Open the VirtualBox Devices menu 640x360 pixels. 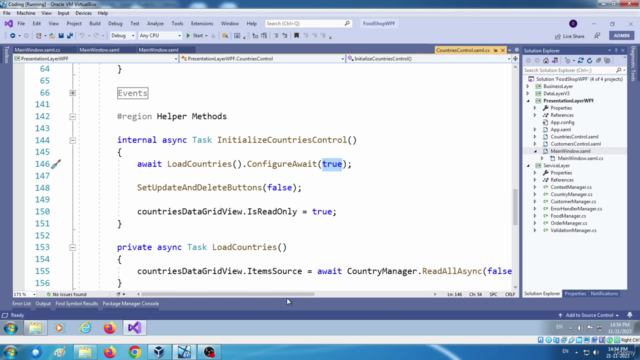tap(83, 13)
